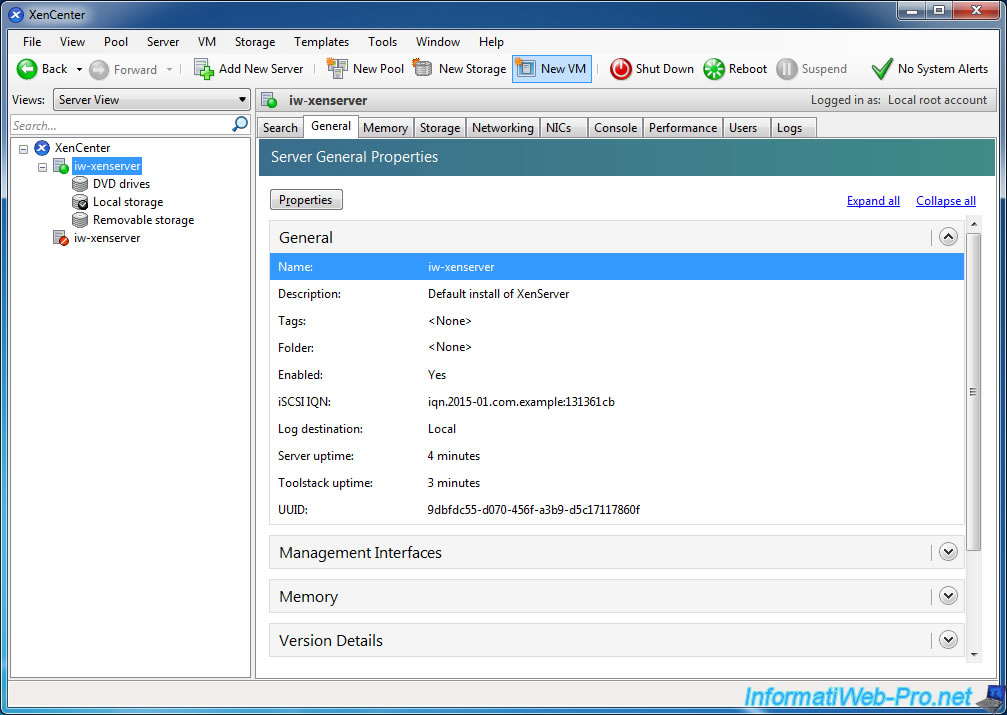This screenshot has width=1007, height=715.
Task: Click the New Storage icon
Action: (422, 67)
